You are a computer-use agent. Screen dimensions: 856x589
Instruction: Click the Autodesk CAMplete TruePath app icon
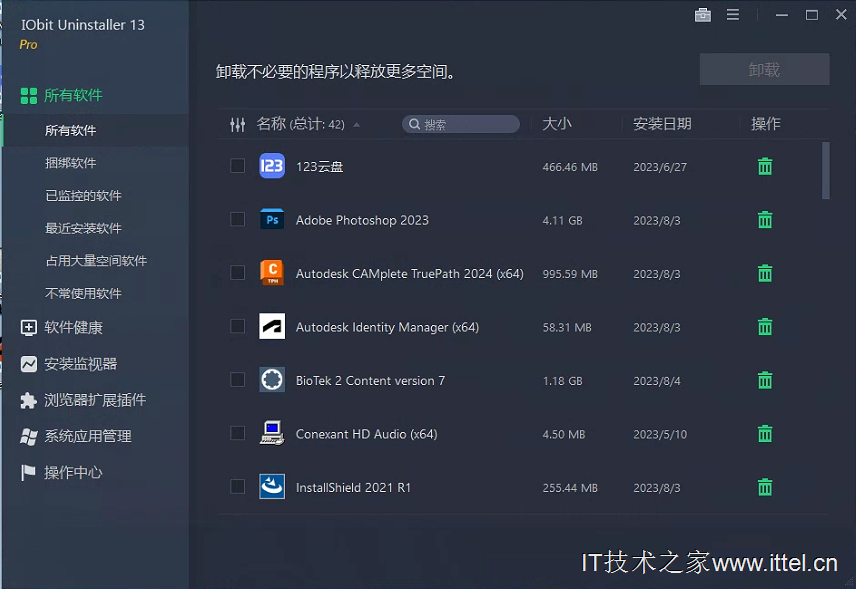pyautogui.click(x=272, y=273)
